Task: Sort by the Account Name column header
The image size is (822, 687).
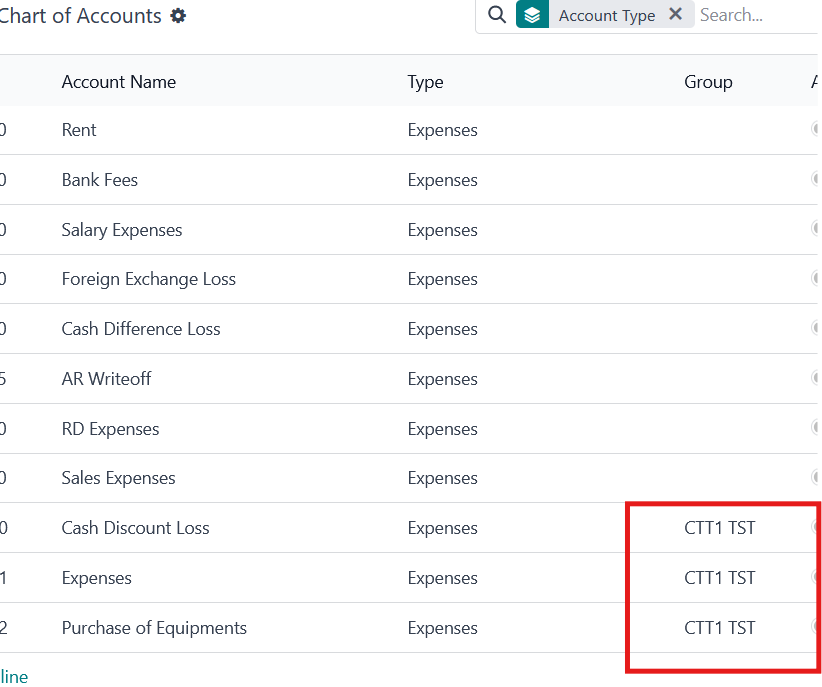Action: [118, 82]
